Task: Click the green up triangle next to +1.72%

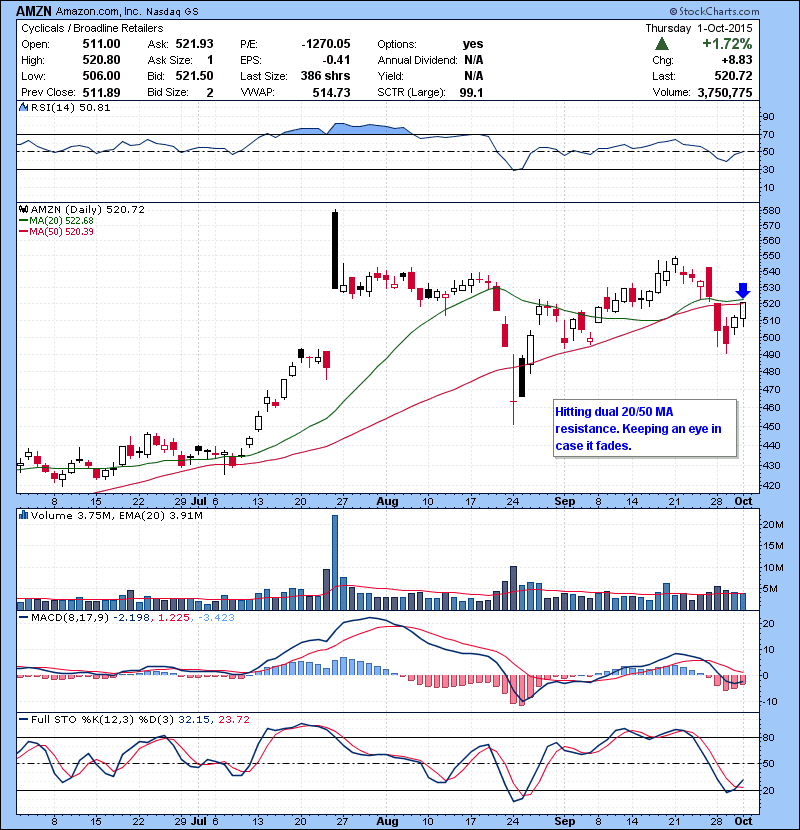Action: pos(661,44)
